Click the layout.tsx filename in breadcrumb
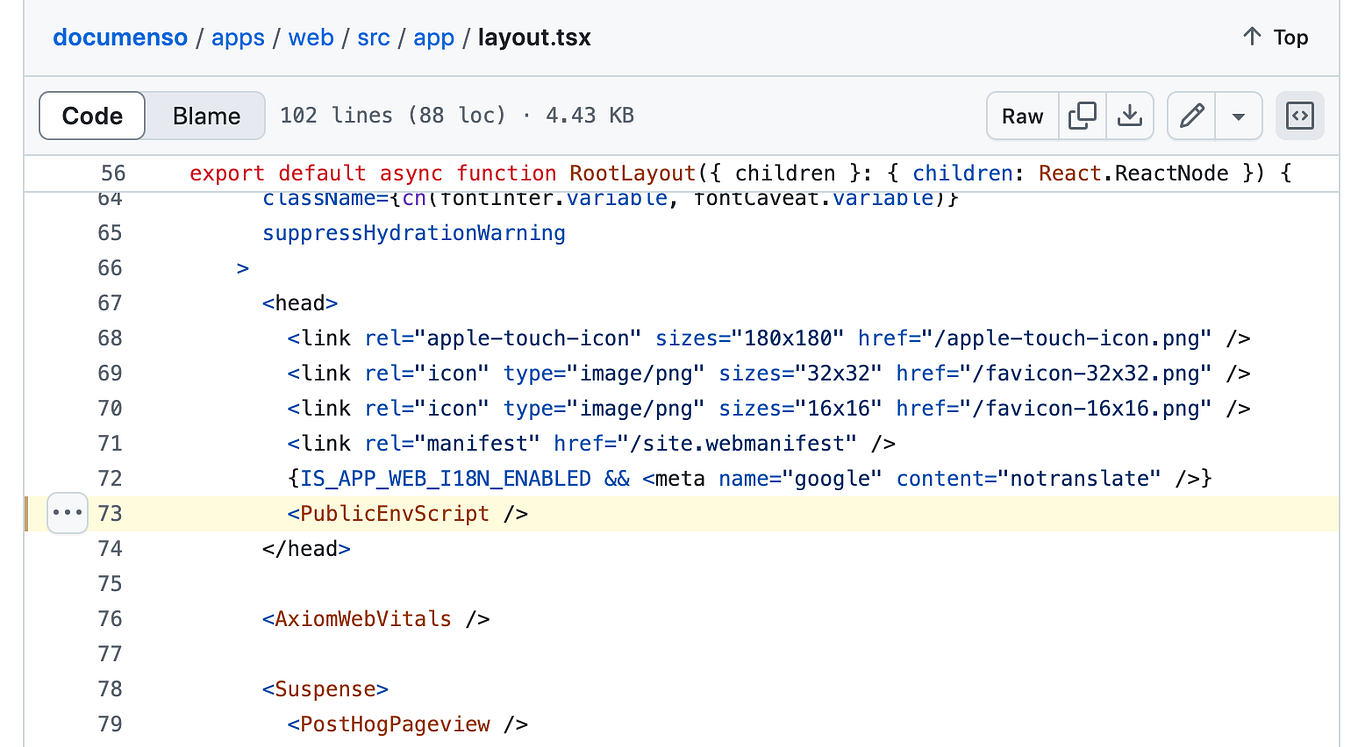This screenshot has width=1358, height=747. coord(533,37)
